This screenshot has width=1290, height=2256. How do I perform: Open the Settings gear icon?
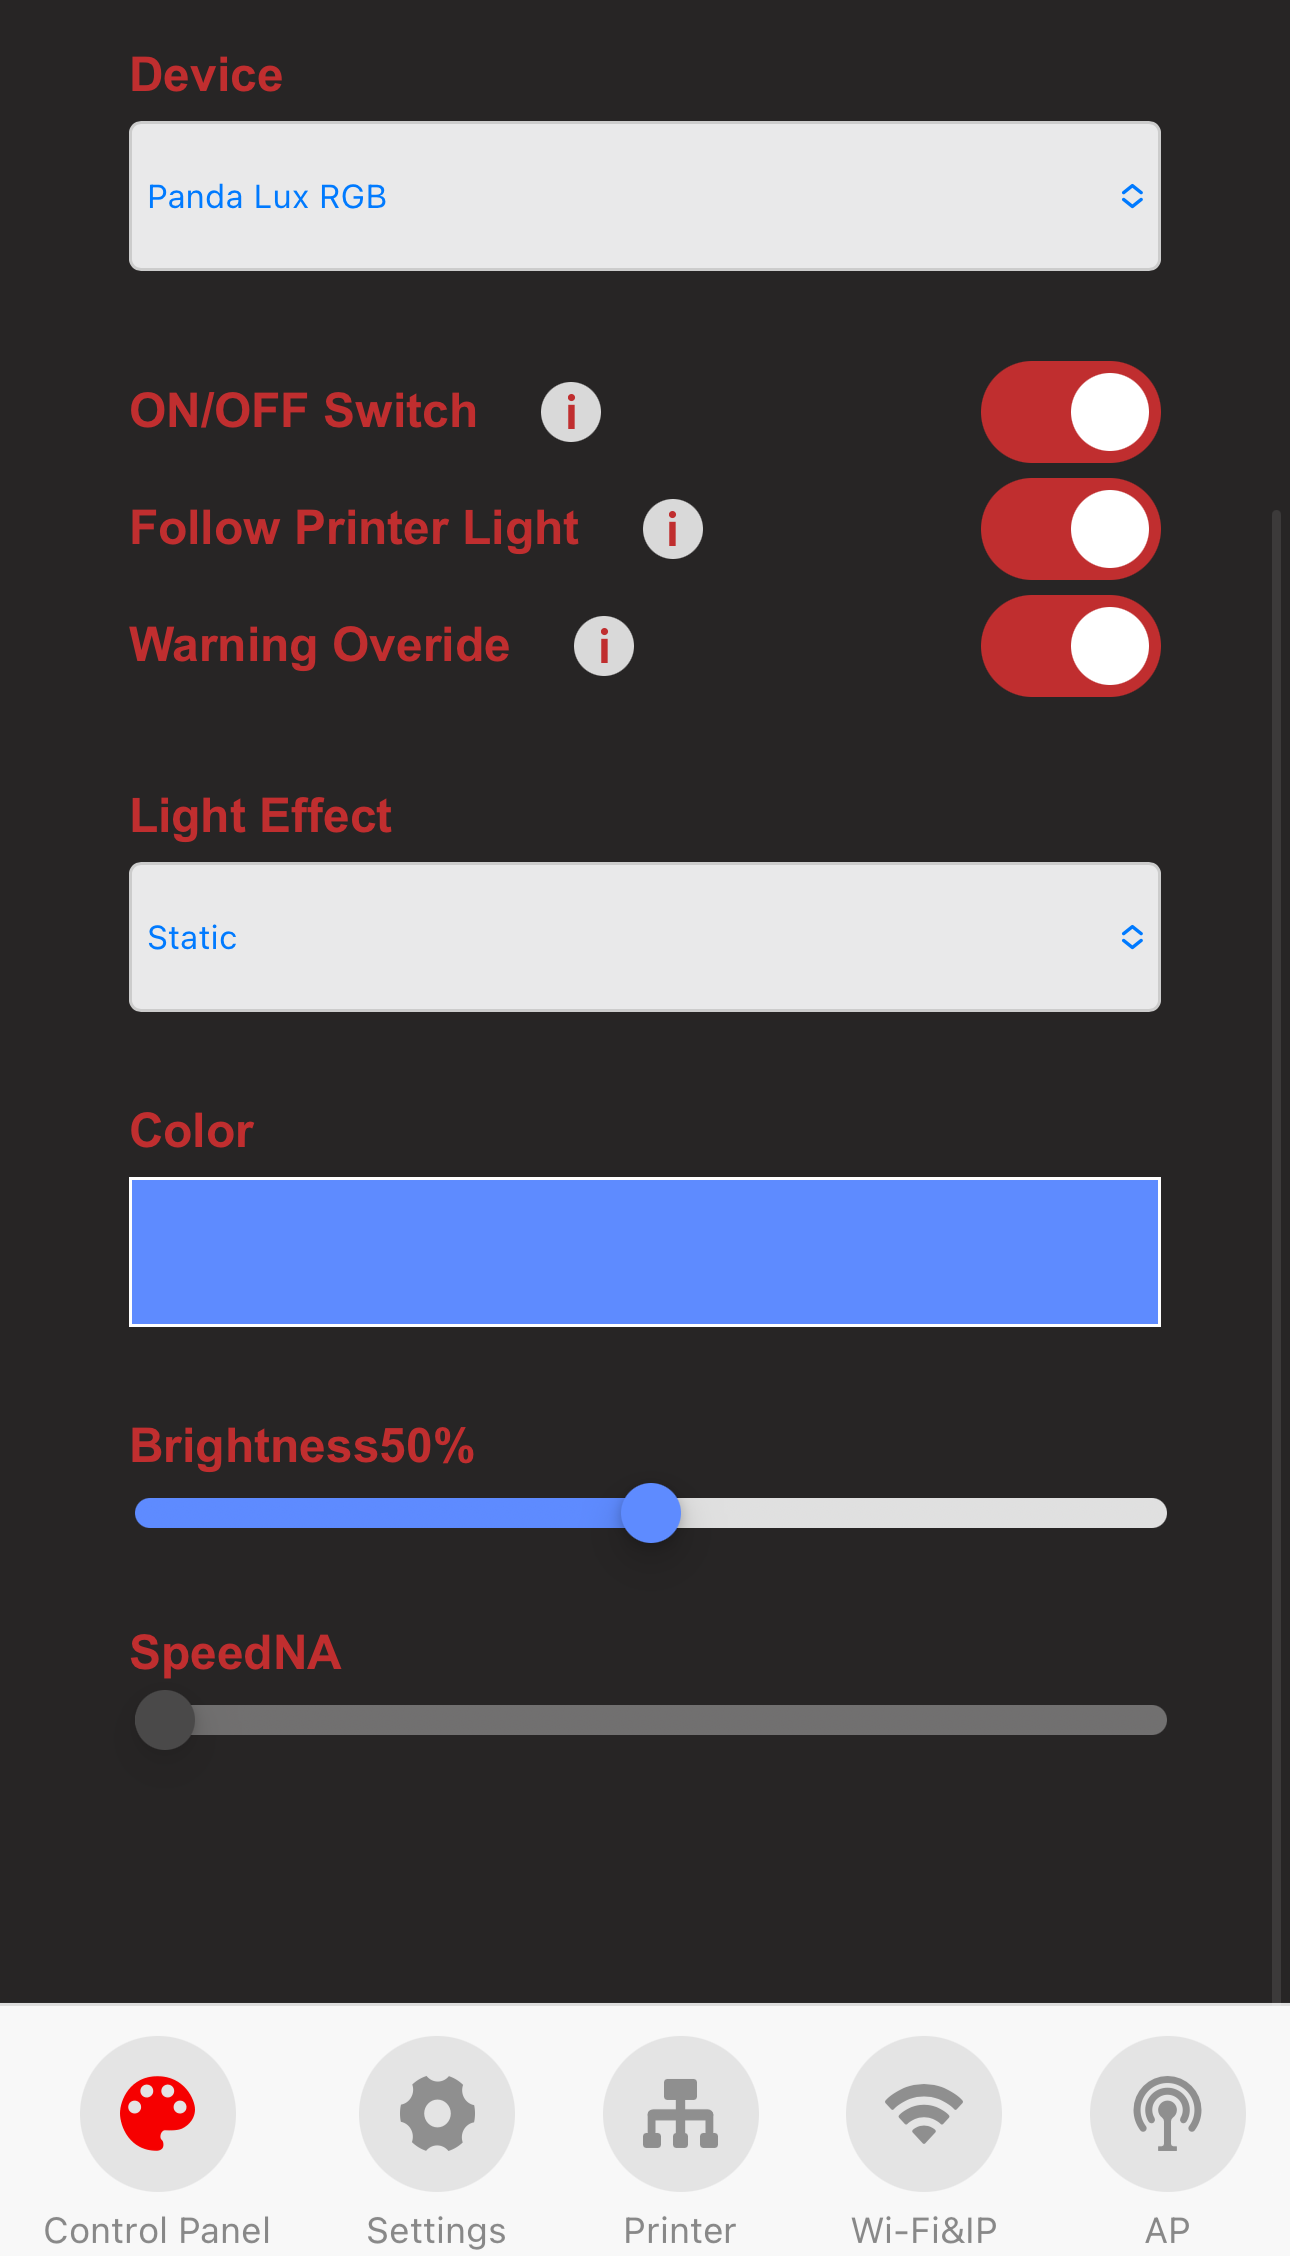tap(437, 2113)
